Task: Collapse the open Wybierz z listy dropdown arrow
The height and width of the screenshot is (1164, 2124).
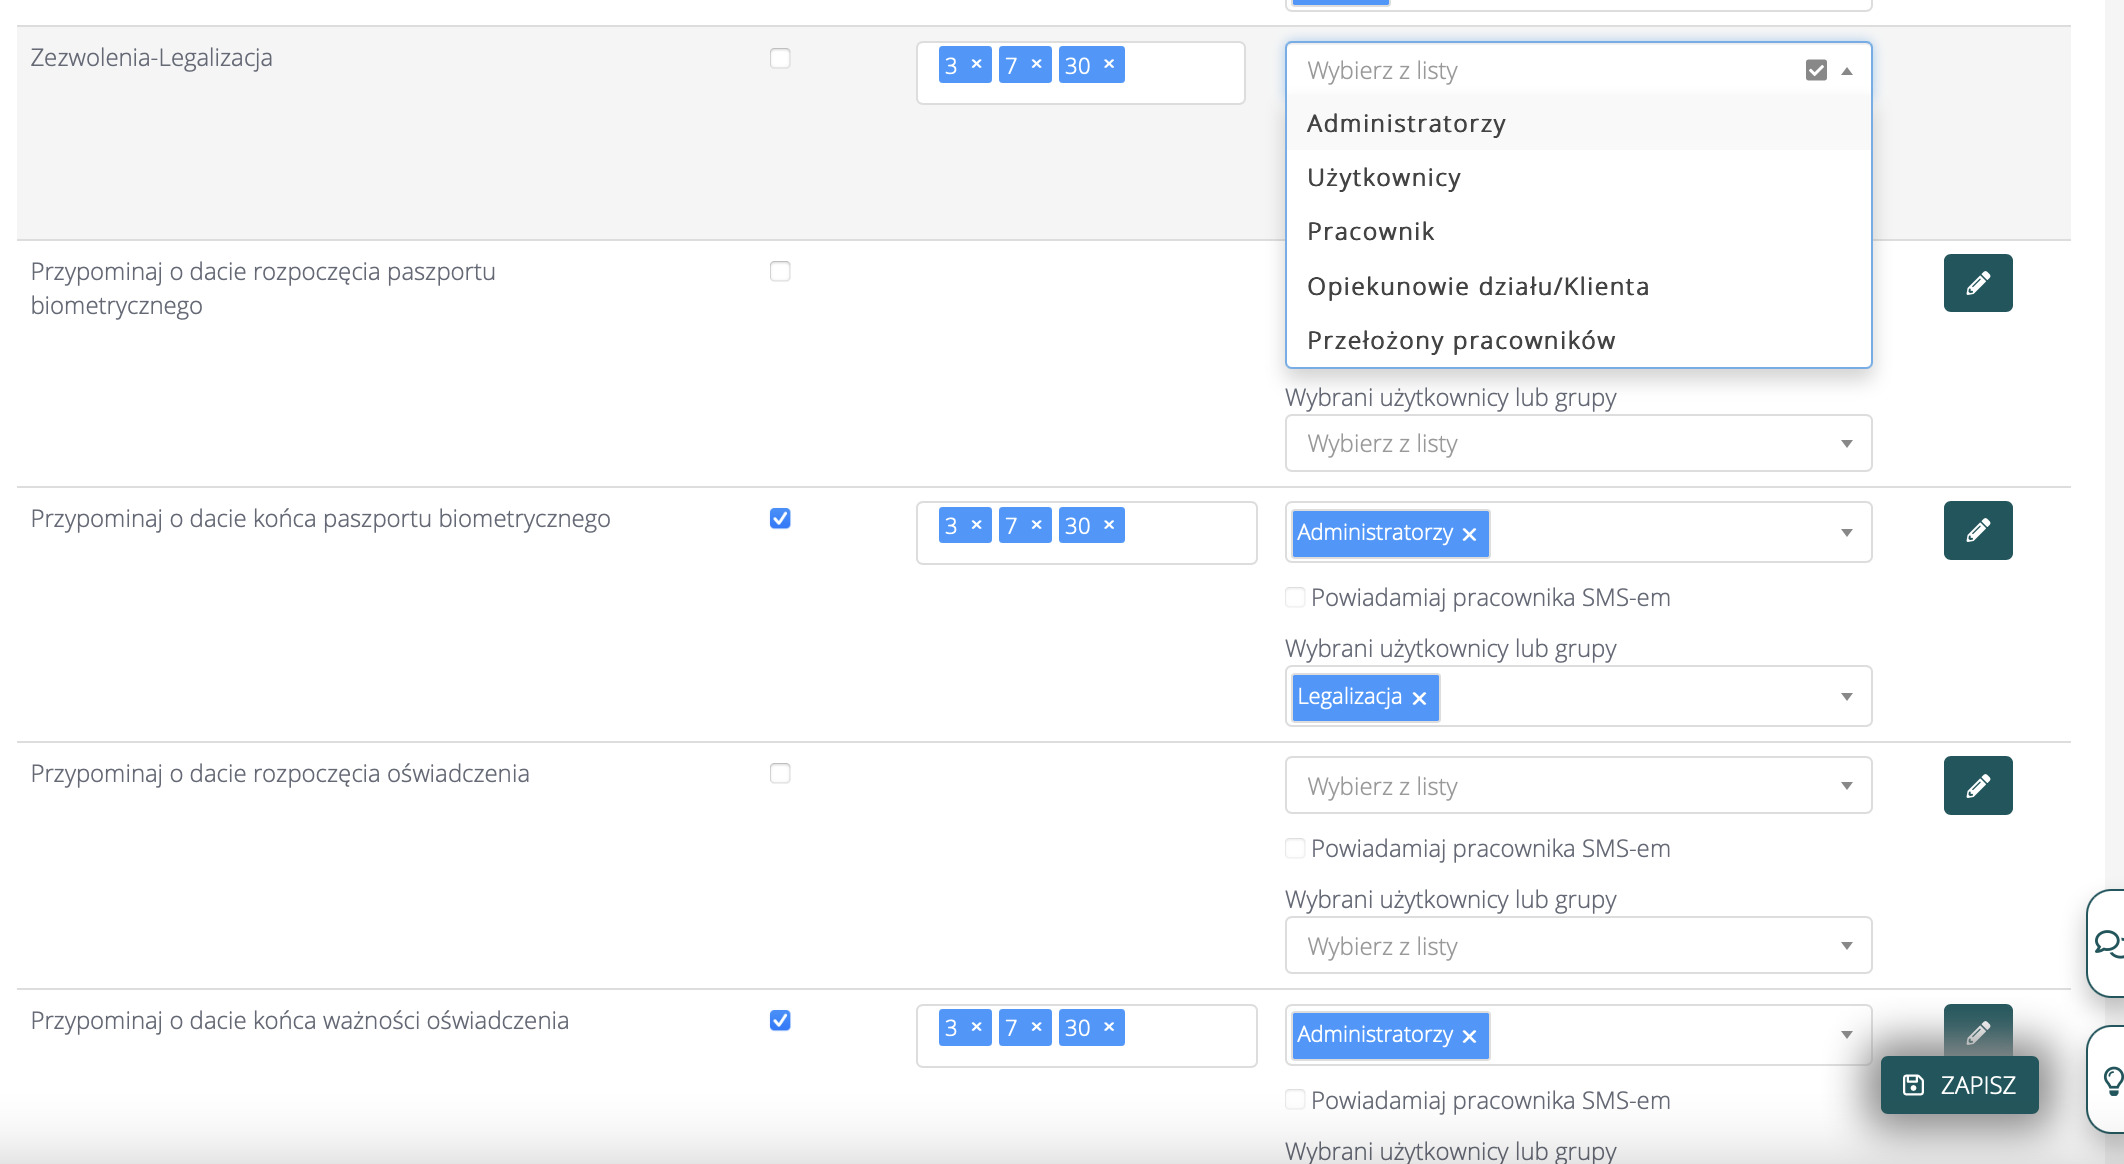Action: 1847,71
